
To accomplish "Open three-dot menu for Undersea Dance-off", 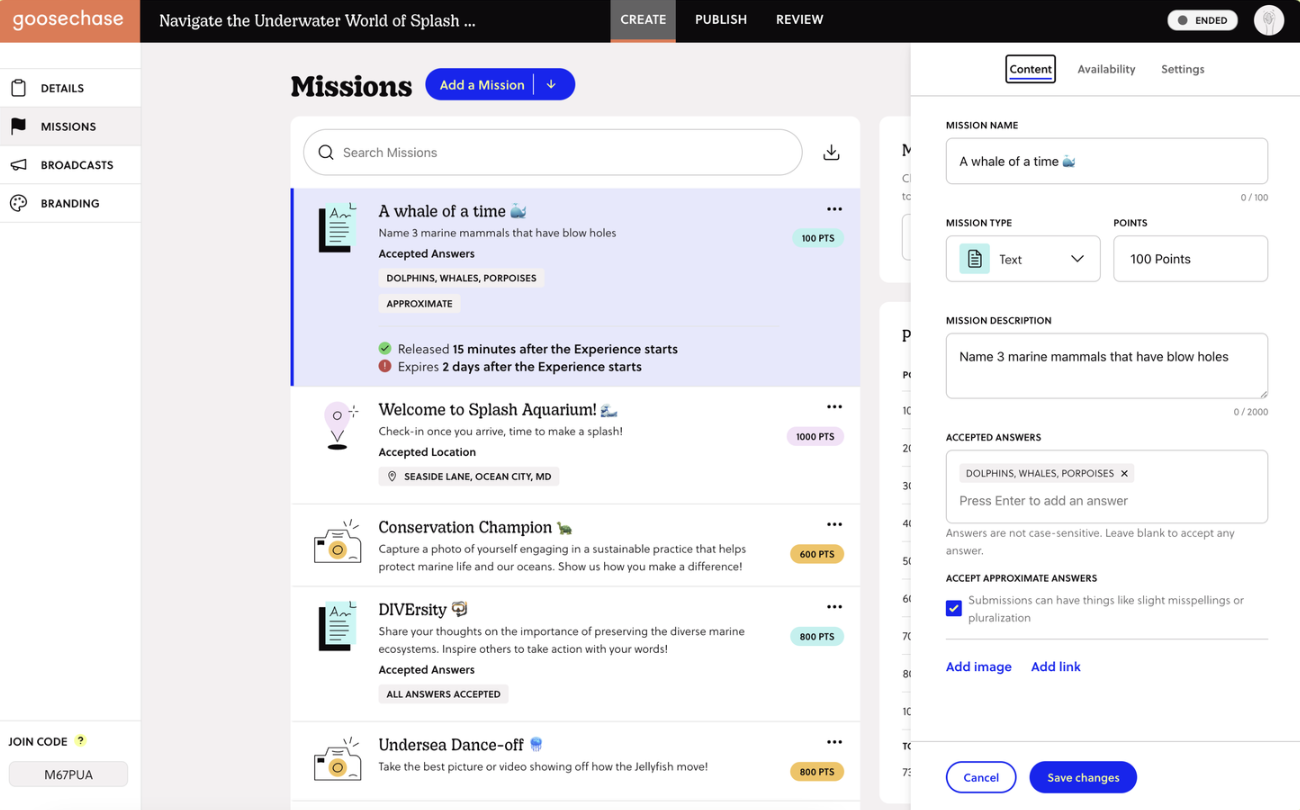I will [834, 742].
